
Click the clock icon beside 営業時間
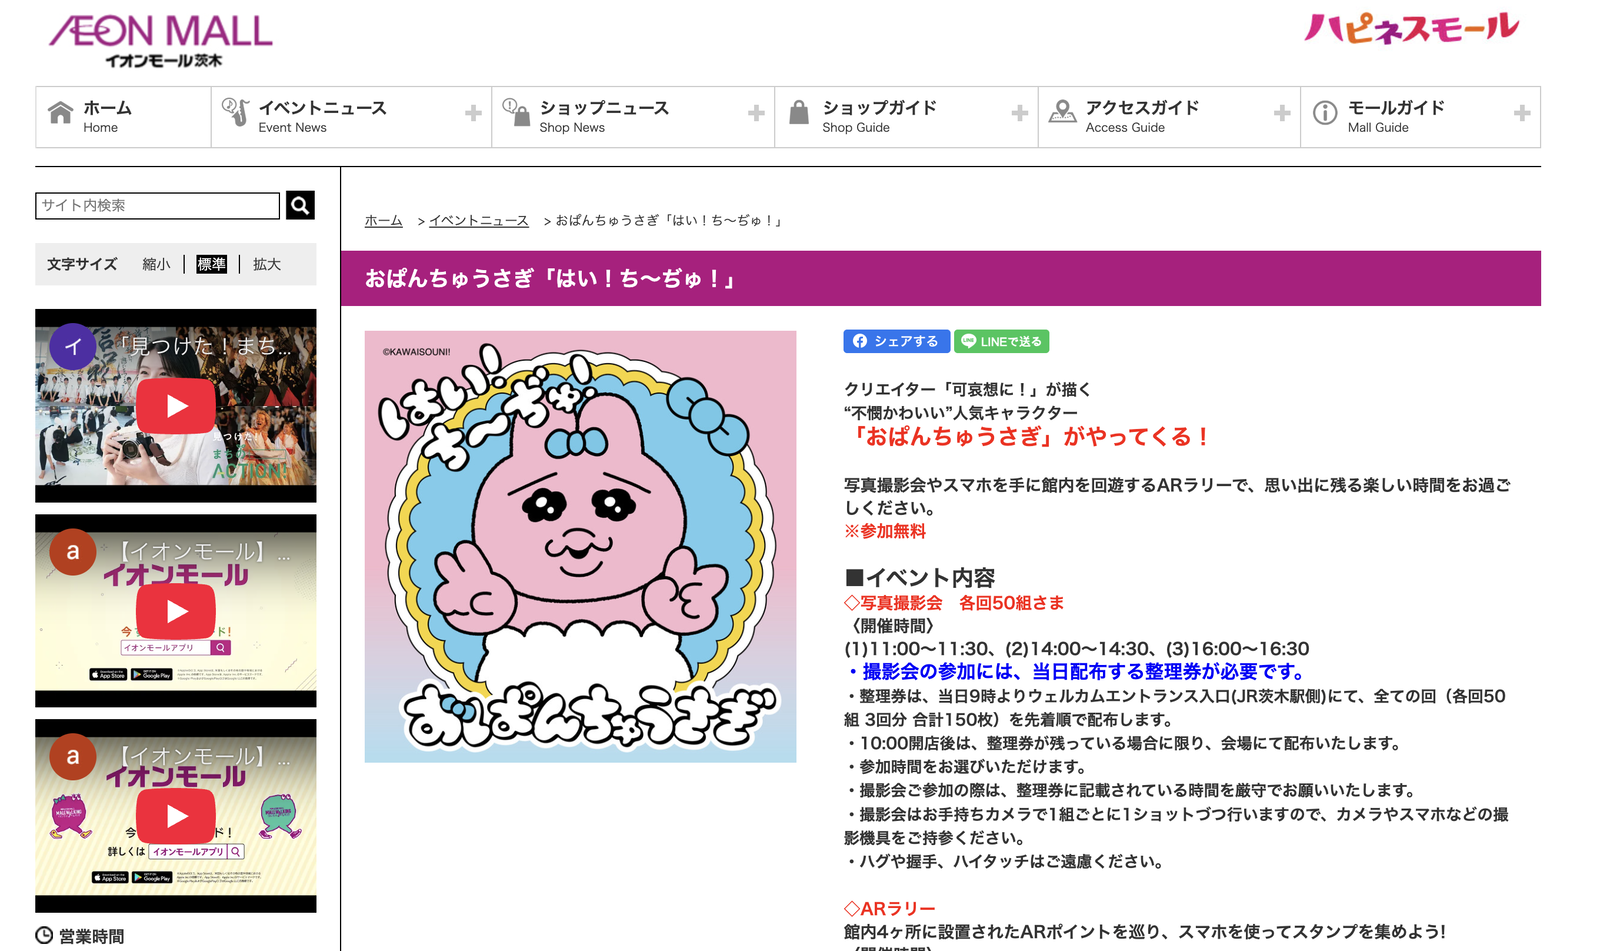44,936
